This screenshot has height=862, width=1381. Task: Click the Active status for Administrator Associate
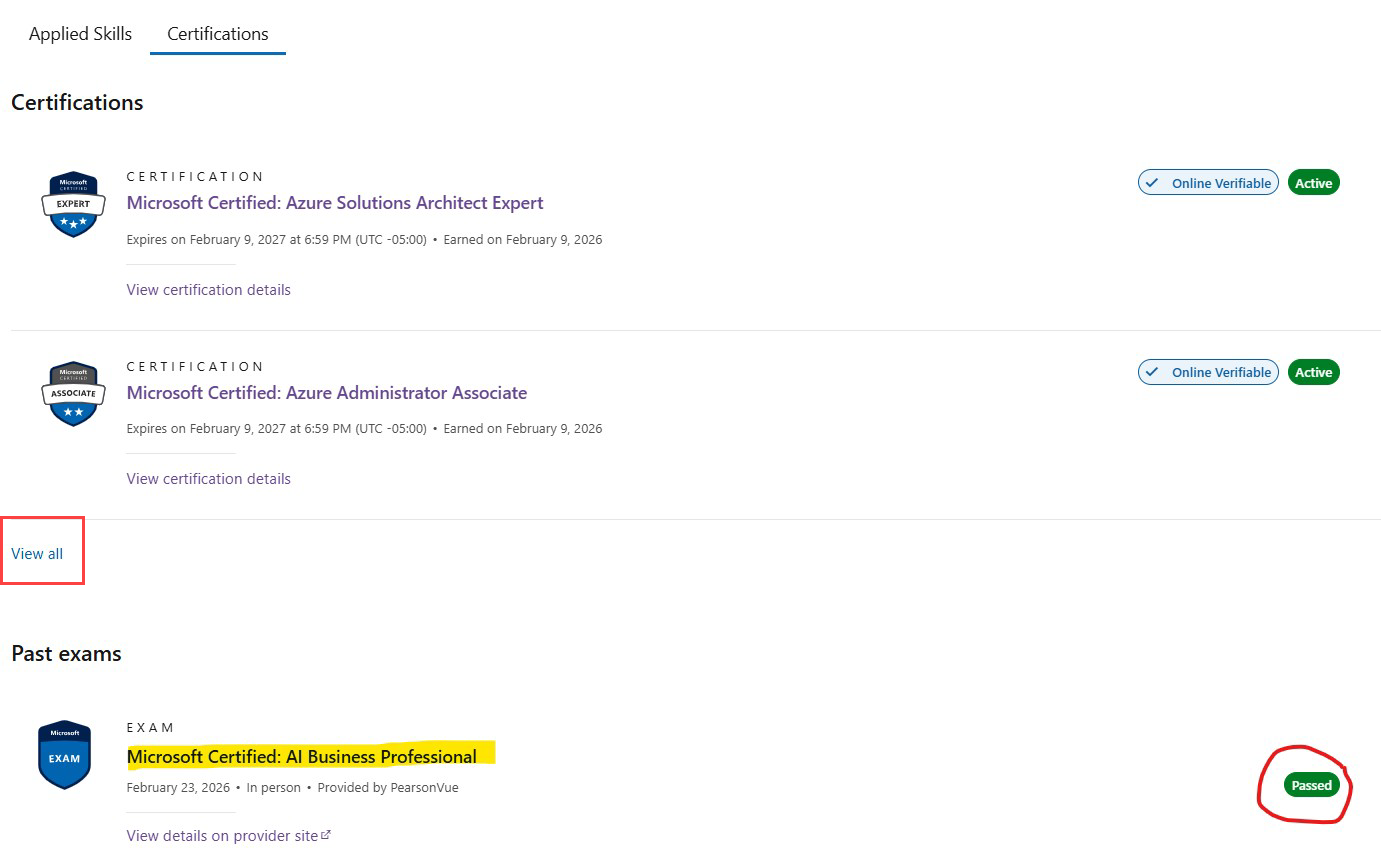click(x=1314, y=372)
